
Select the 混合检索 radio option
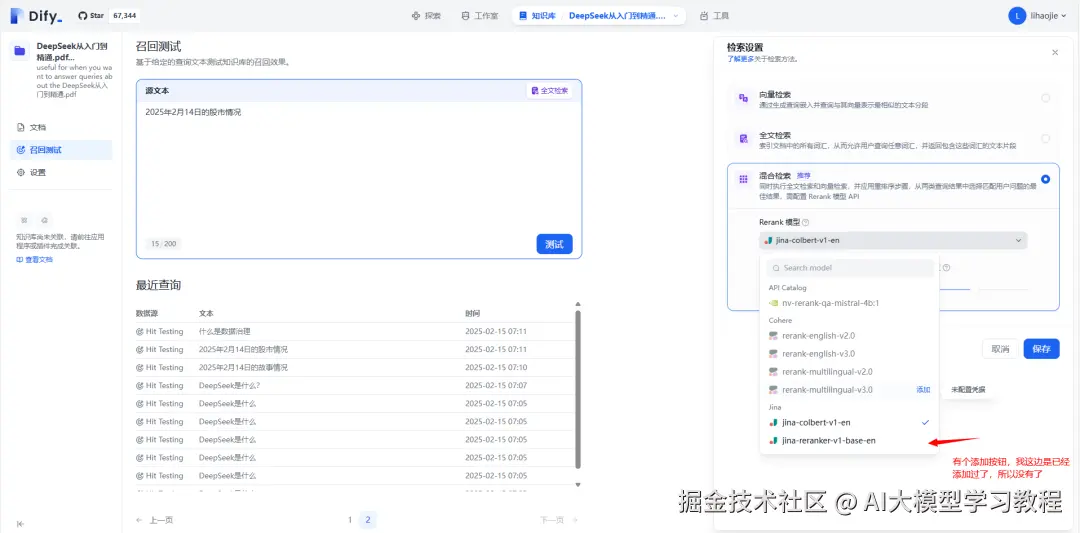1046,179
